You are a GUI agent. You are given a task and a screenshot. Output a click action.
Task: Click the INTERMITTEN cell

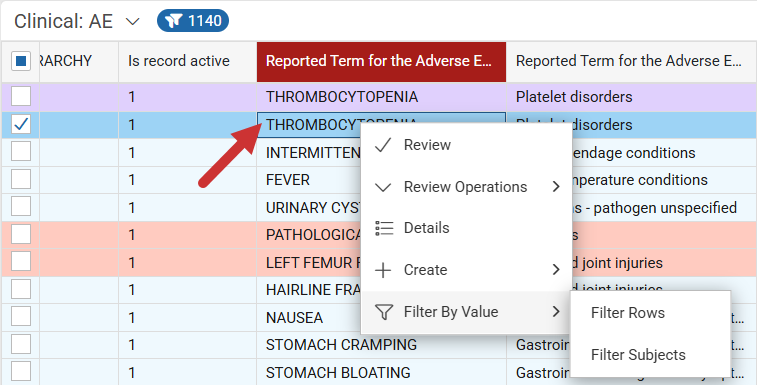(309, 153)
